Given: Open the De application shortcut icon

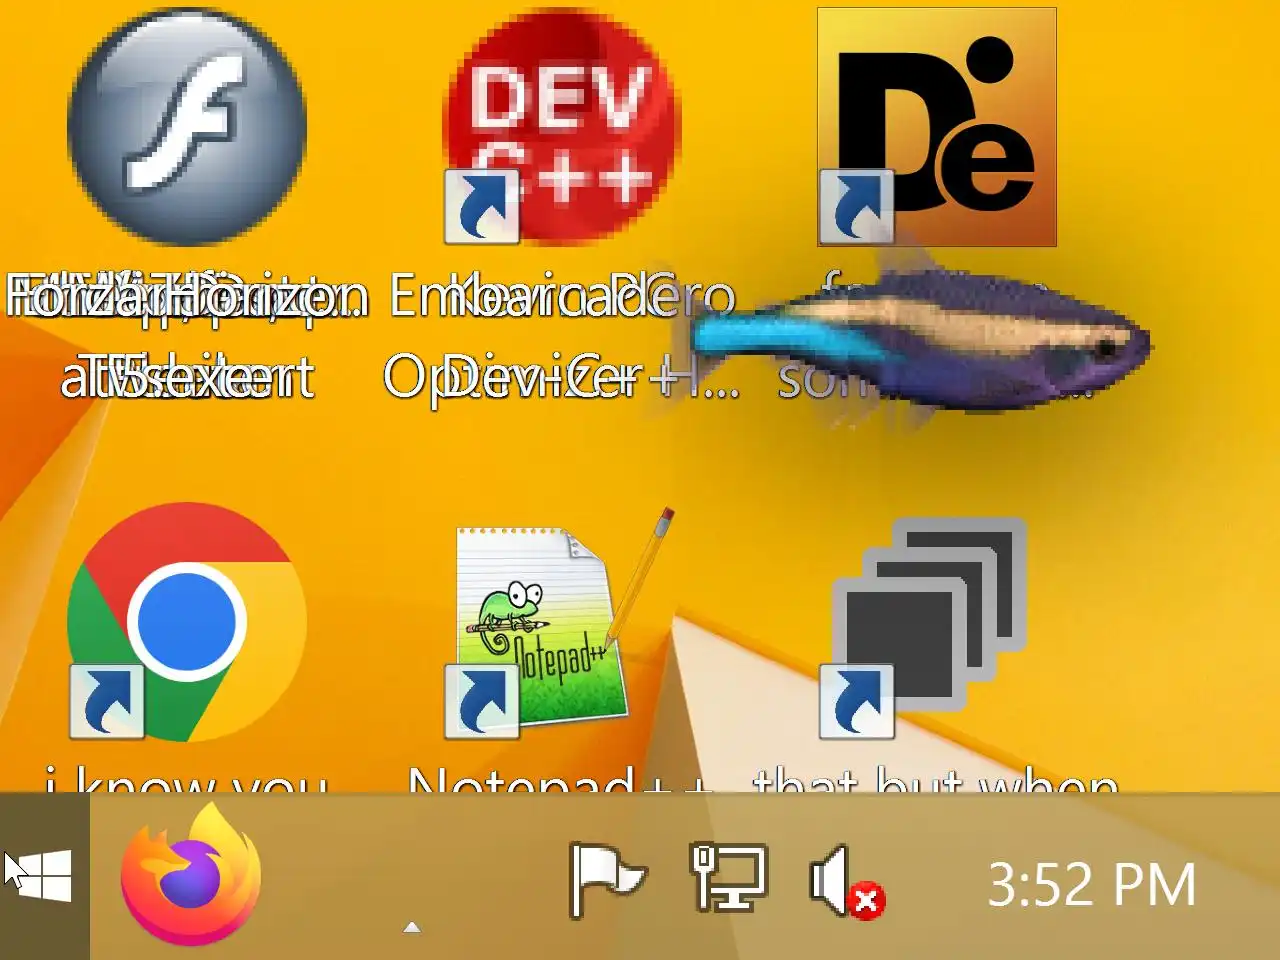Looking at the screenshot, I should 937,127.
